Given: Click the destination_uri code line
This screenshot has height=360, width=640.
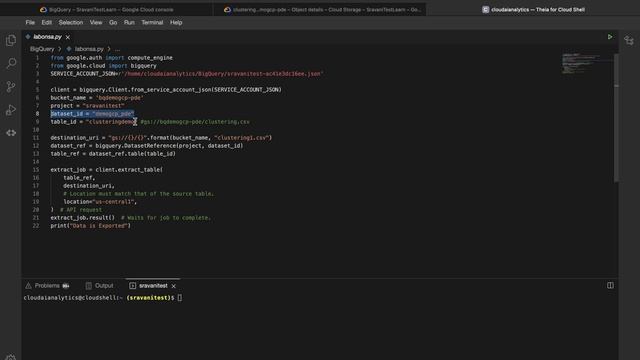Looking at the screenshot, I should tap(161, 138).
